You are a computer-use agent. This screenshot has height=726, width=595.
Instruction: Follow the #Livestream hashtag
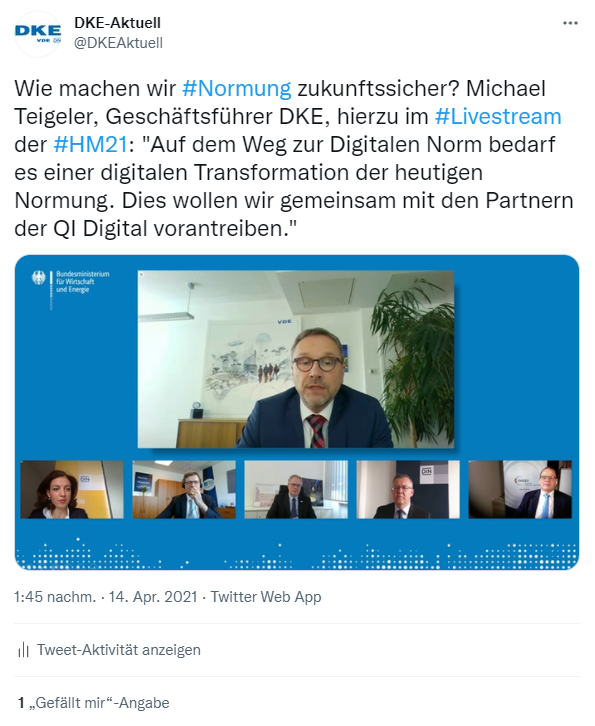[x=498, y=116]
